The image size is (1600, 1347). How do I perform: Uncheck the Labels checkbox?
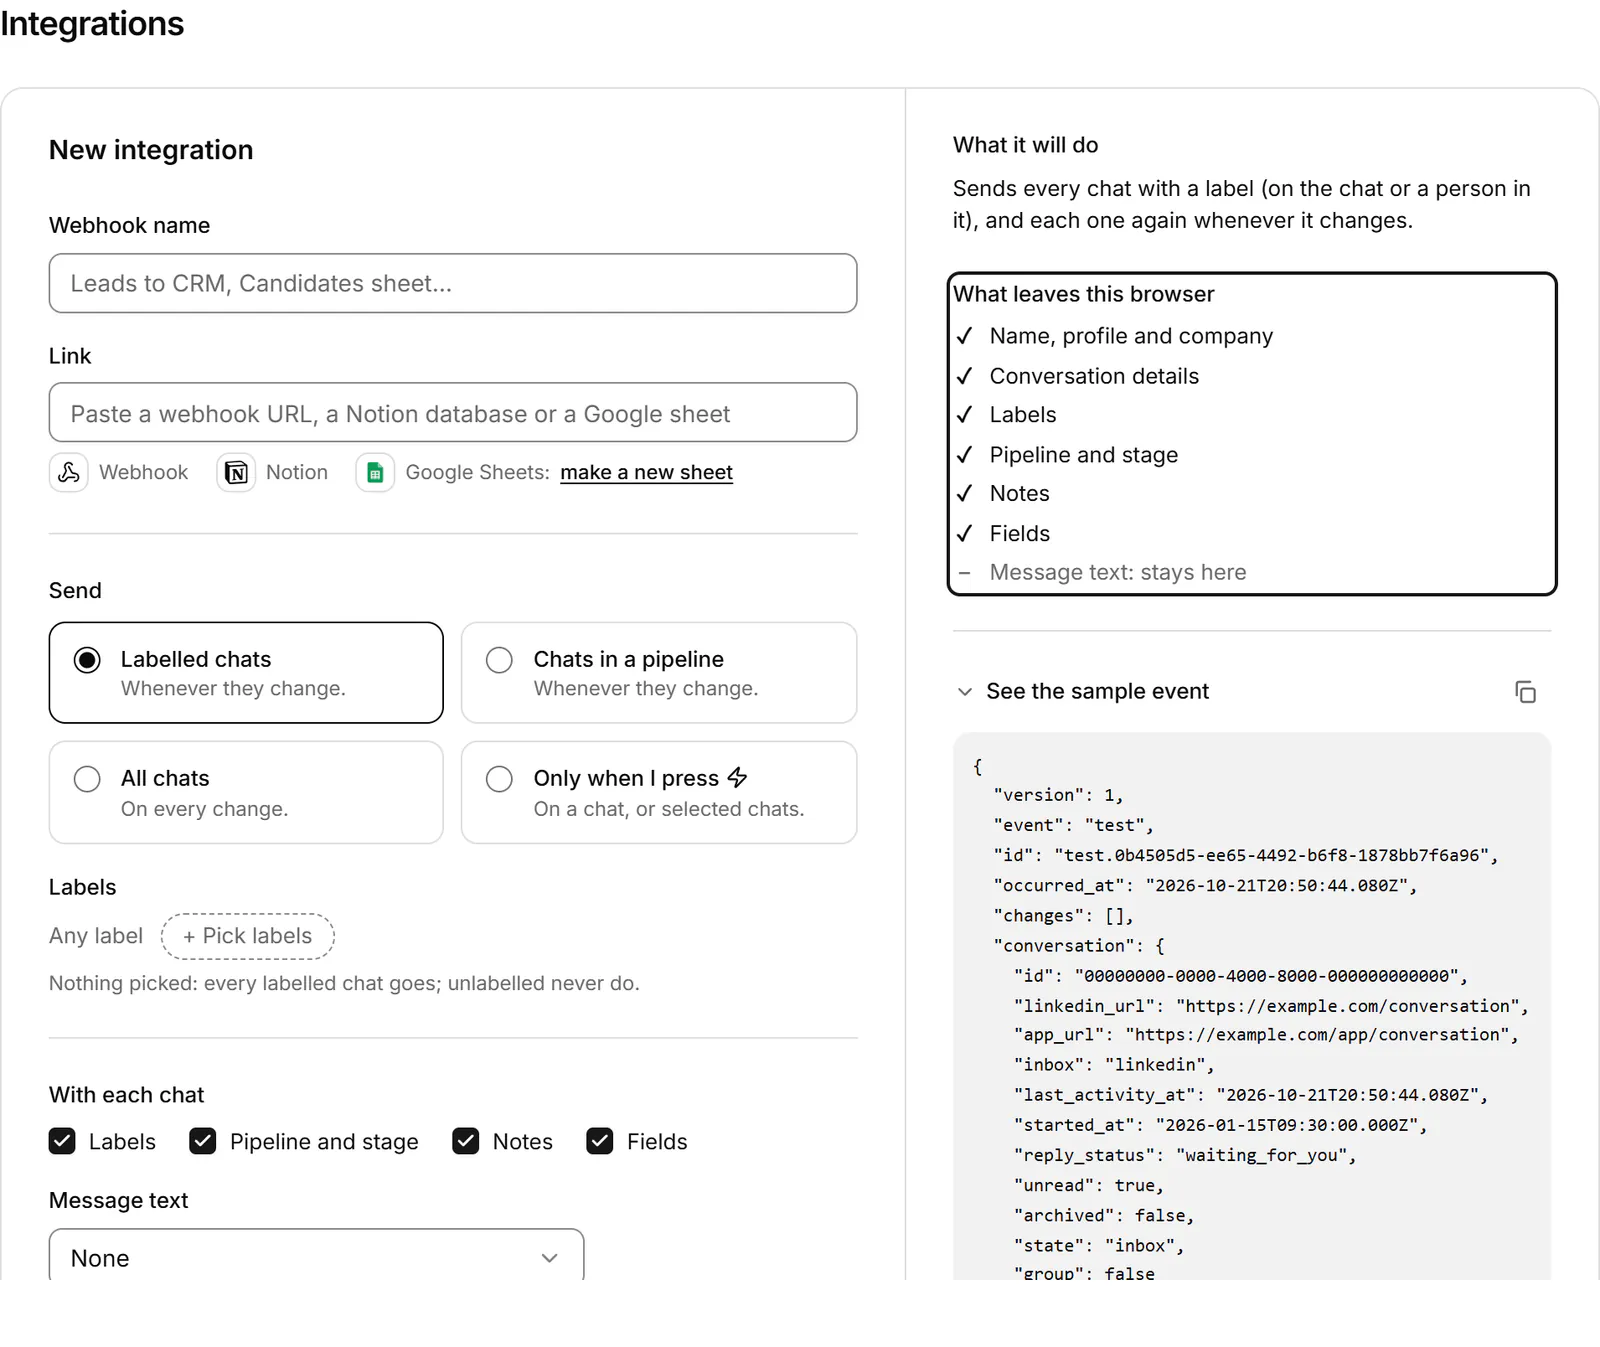tap(62, 1141)
